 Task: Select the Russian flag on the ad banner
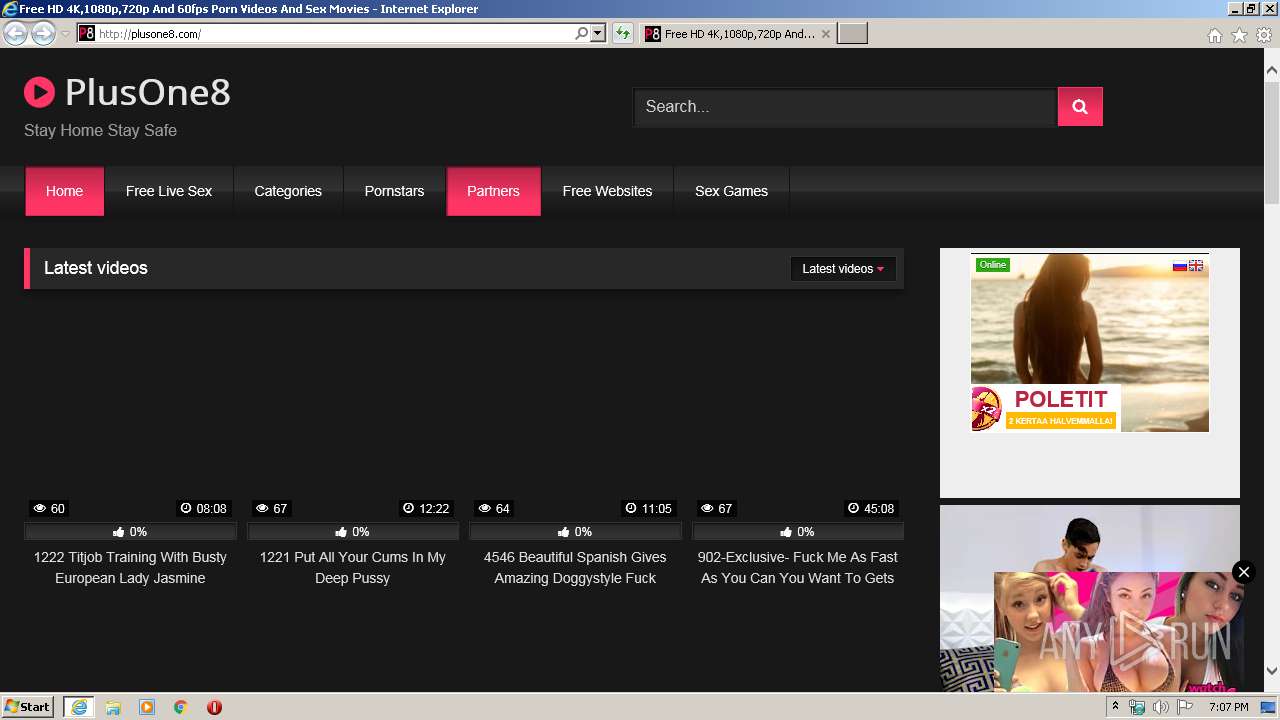point(1180,266)
